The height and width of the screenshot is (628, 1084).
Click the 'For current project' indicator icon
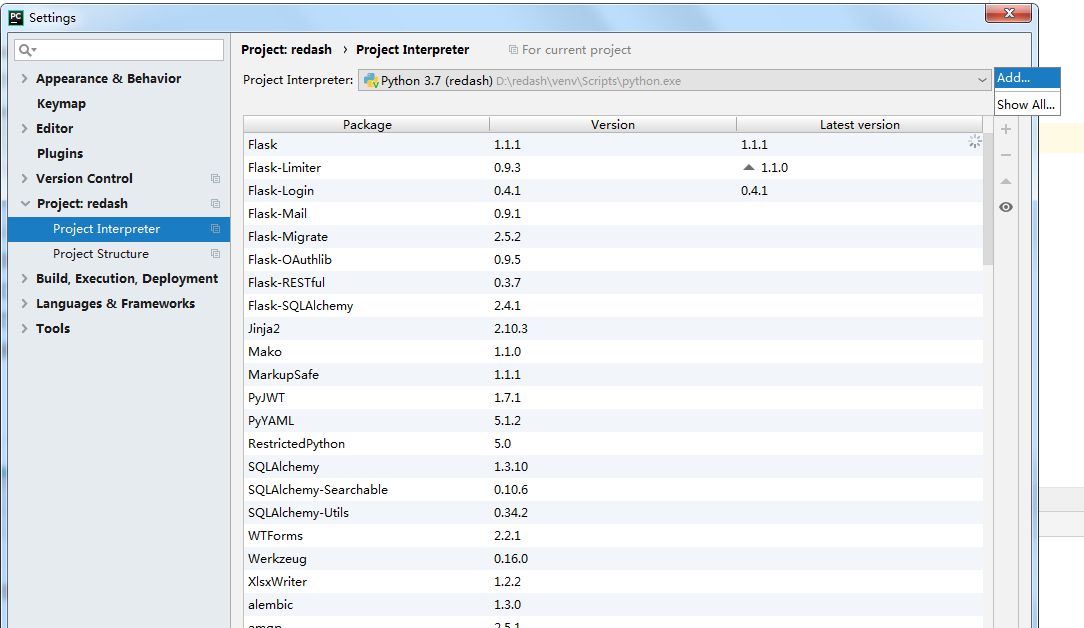pyautogui.click(x=511, y=49)
